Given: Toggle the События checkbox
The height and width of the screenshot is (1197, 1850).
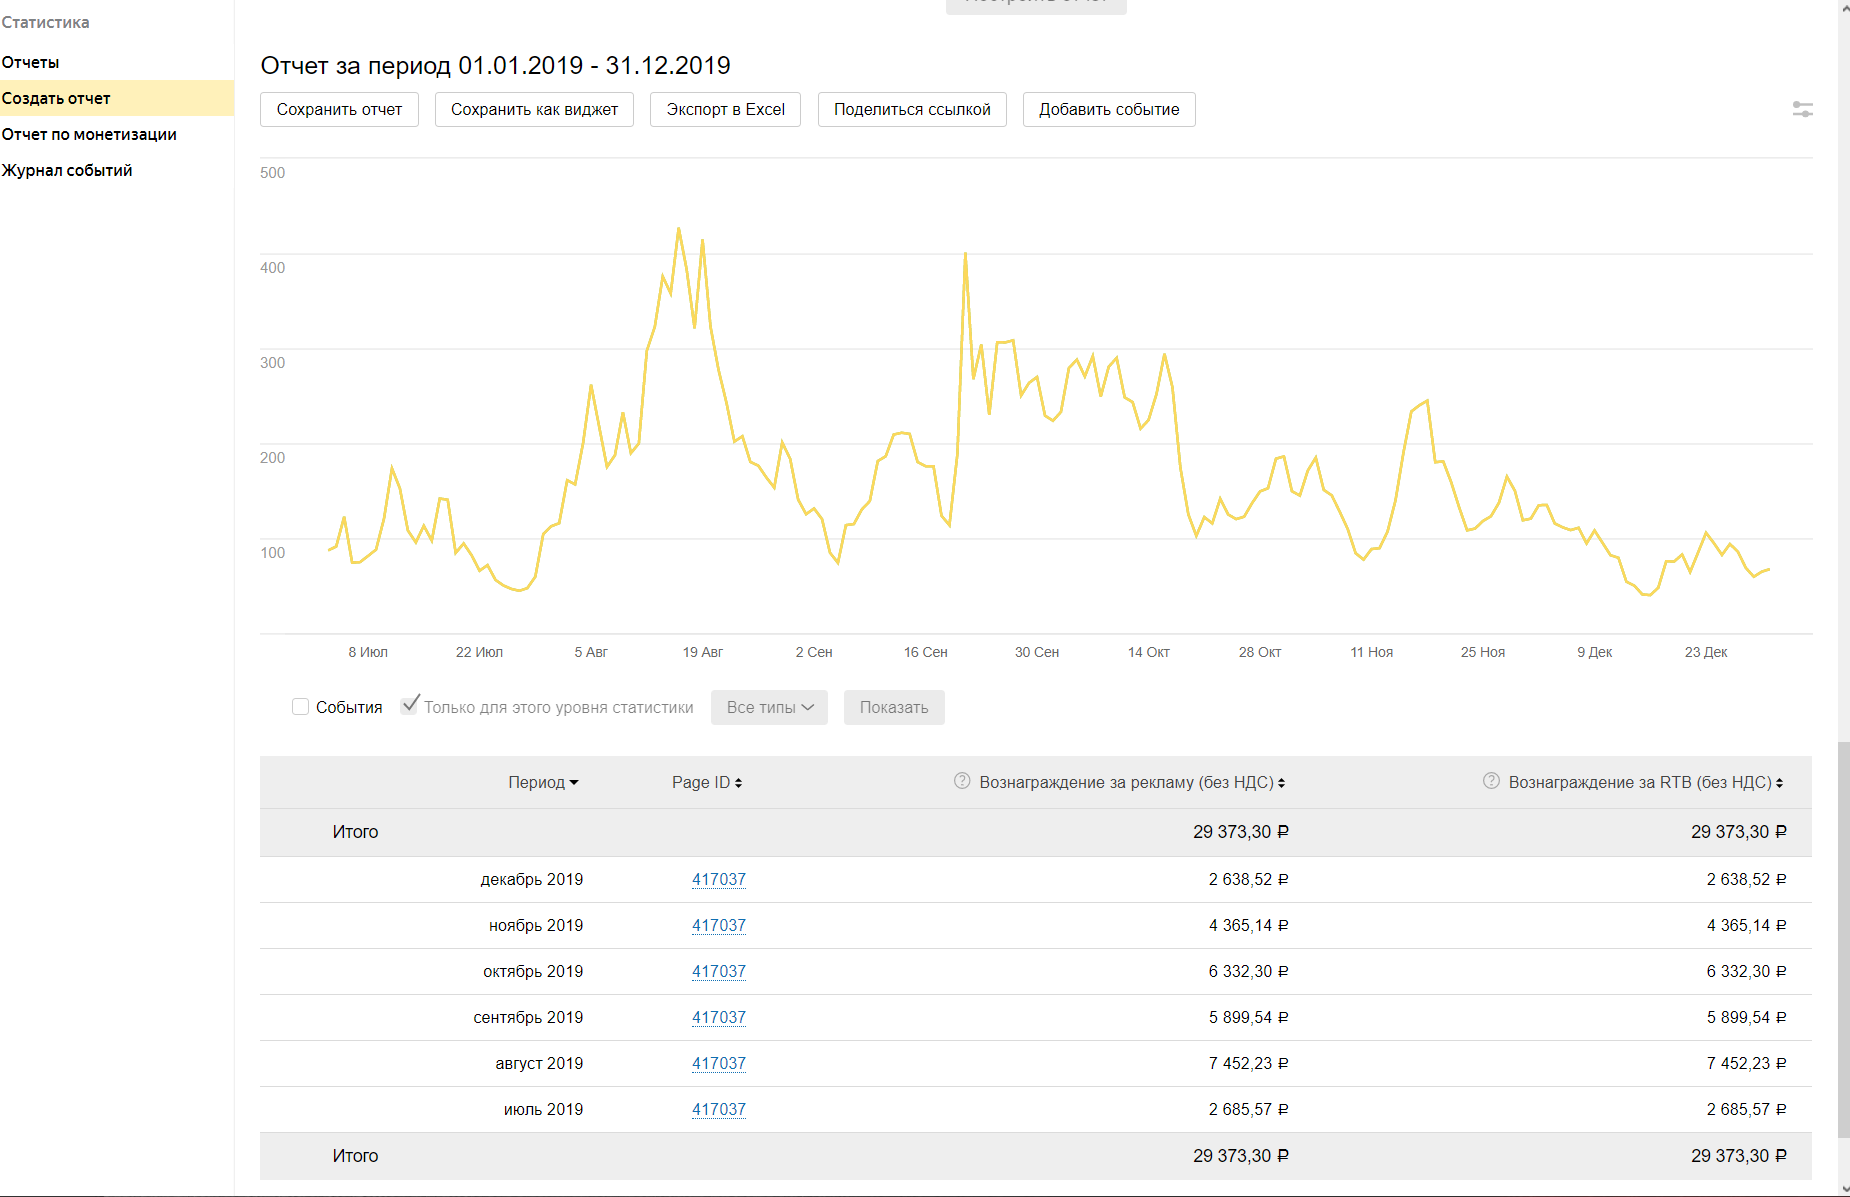Looking at the screenshot, I should (300, 707).
